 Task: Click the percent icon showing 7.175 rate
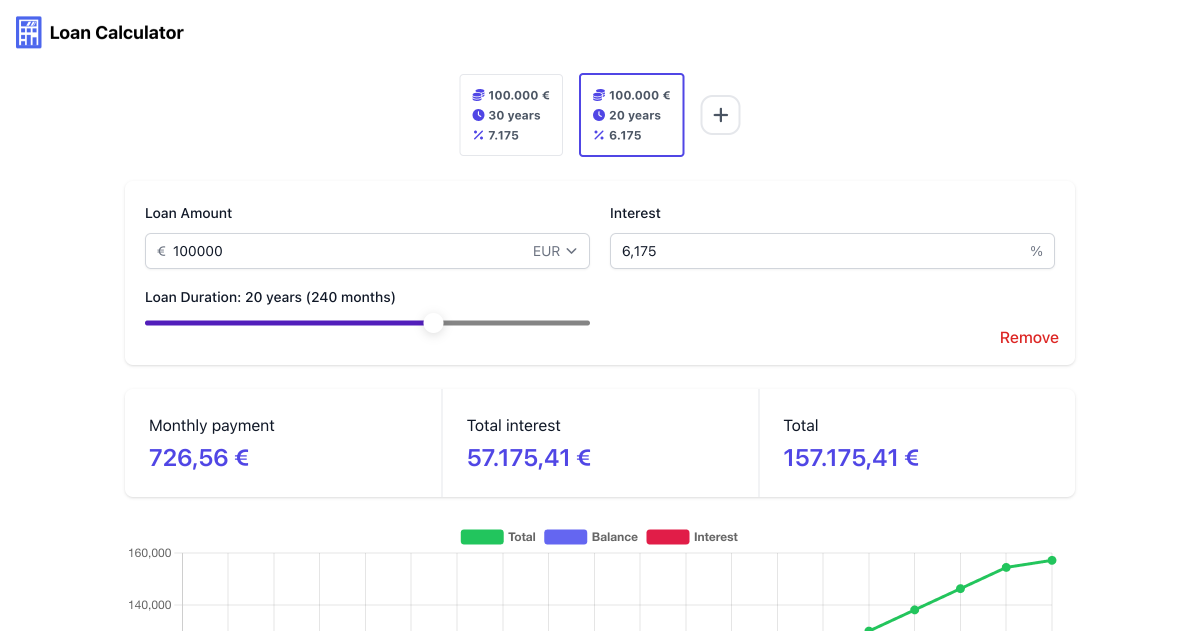coord(479,135)
